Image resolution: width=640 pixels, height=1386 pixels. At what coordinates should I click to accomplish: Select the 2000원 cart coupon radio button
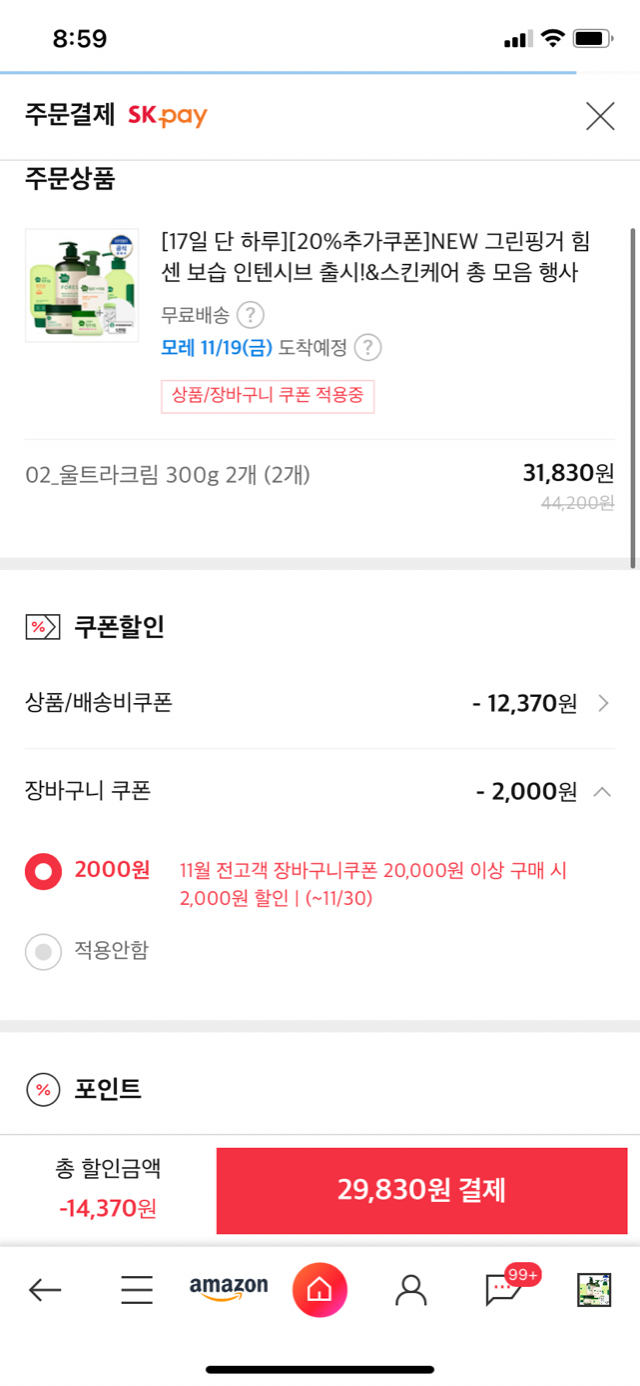[43, 871]
